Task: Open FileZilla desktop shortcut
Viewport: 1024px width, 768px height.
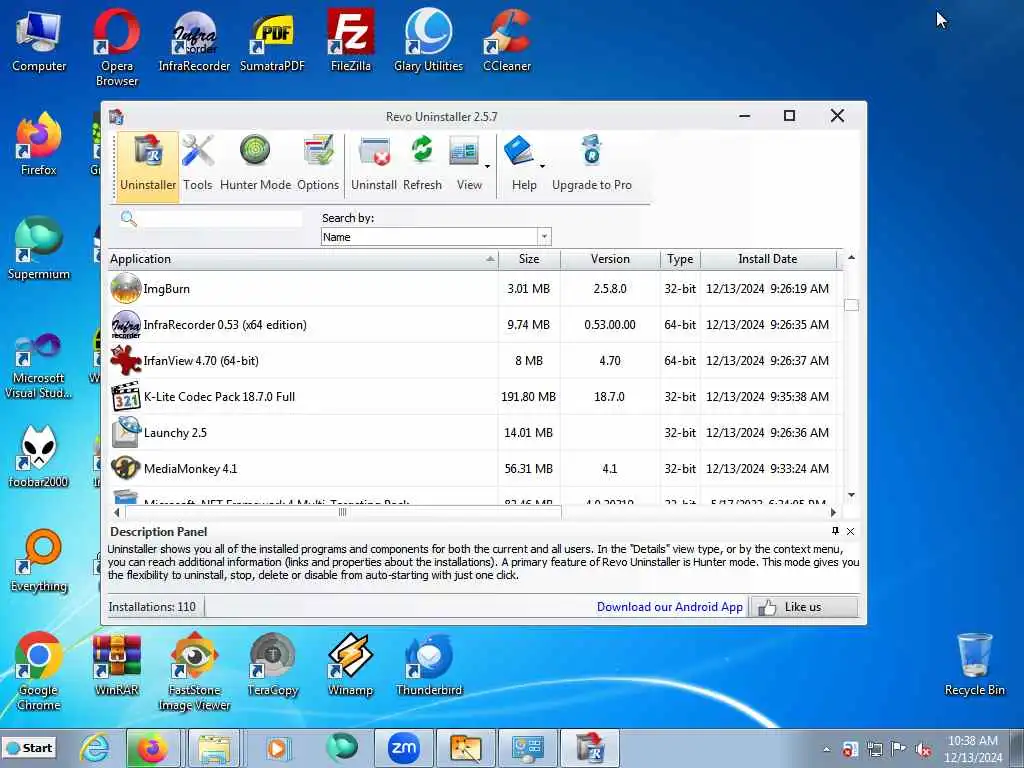Action: 351,40
